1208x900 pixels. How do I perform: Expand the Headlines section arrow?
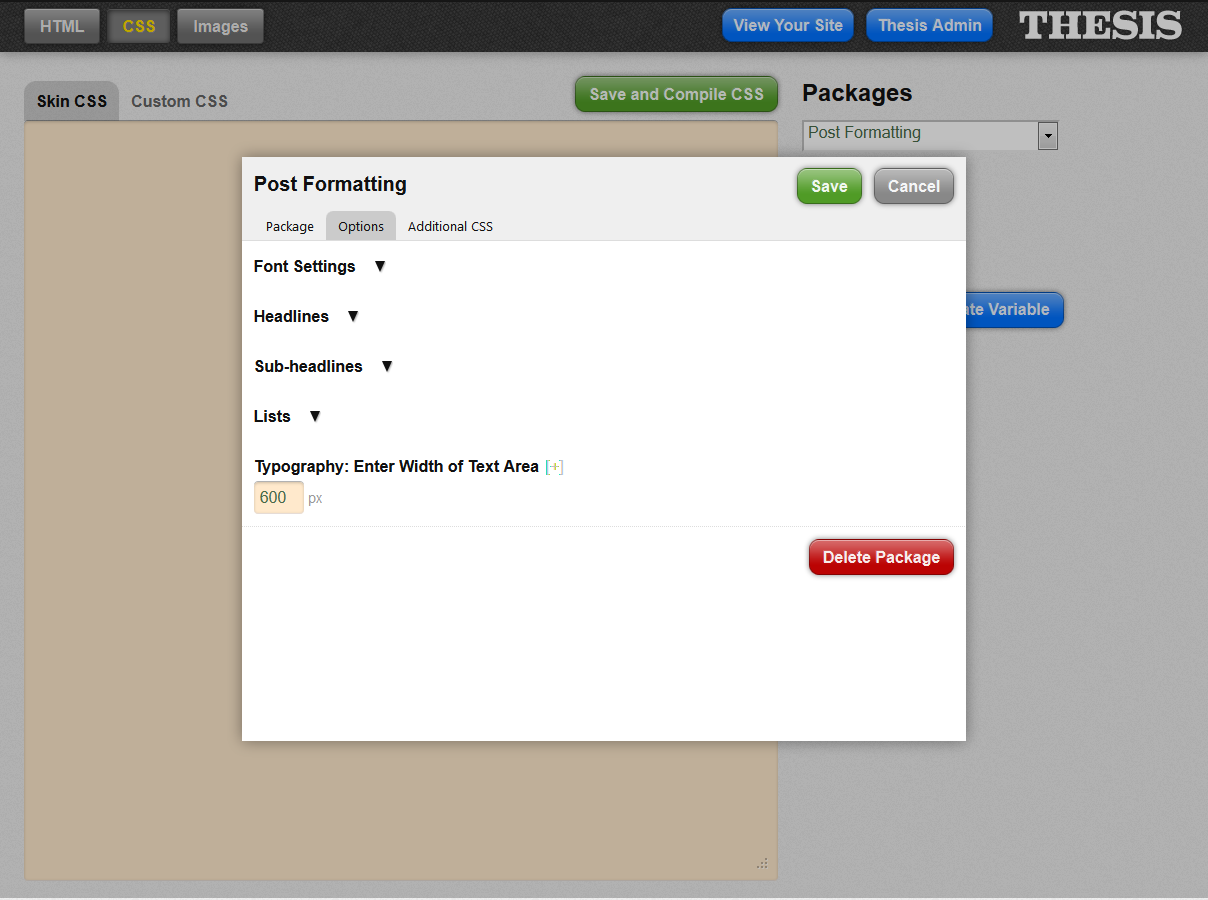tap(352, 316)
